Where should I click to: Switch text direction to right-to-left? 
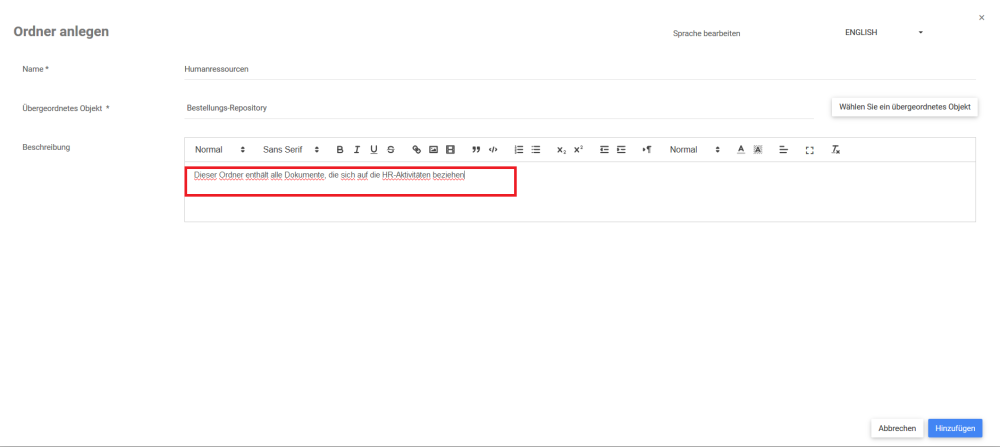647,150
